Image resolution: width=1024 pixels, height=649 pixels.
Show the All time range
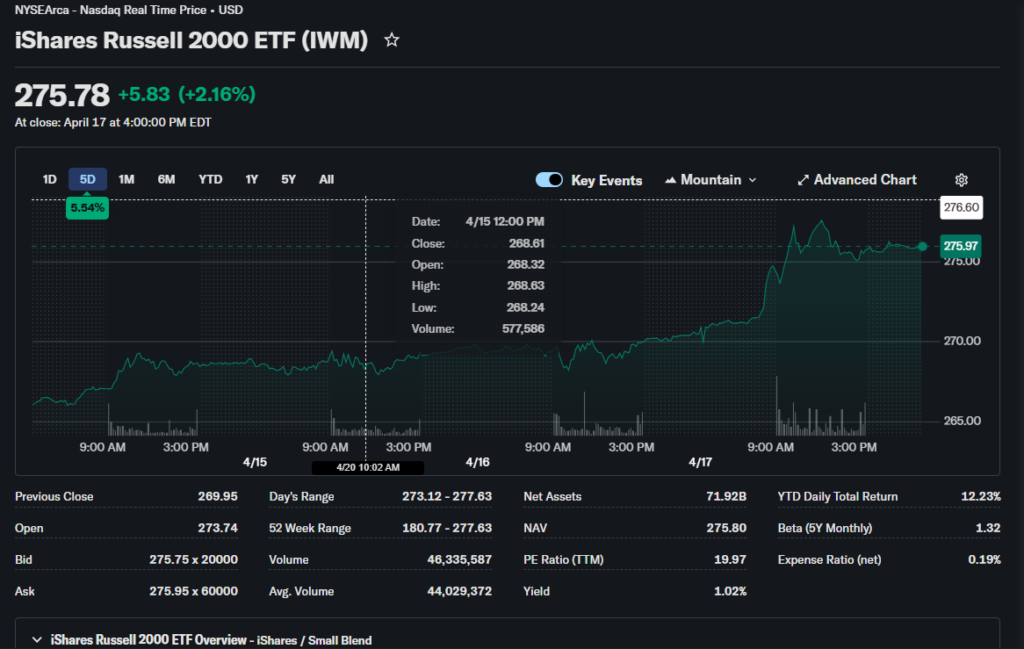(326, 180)
